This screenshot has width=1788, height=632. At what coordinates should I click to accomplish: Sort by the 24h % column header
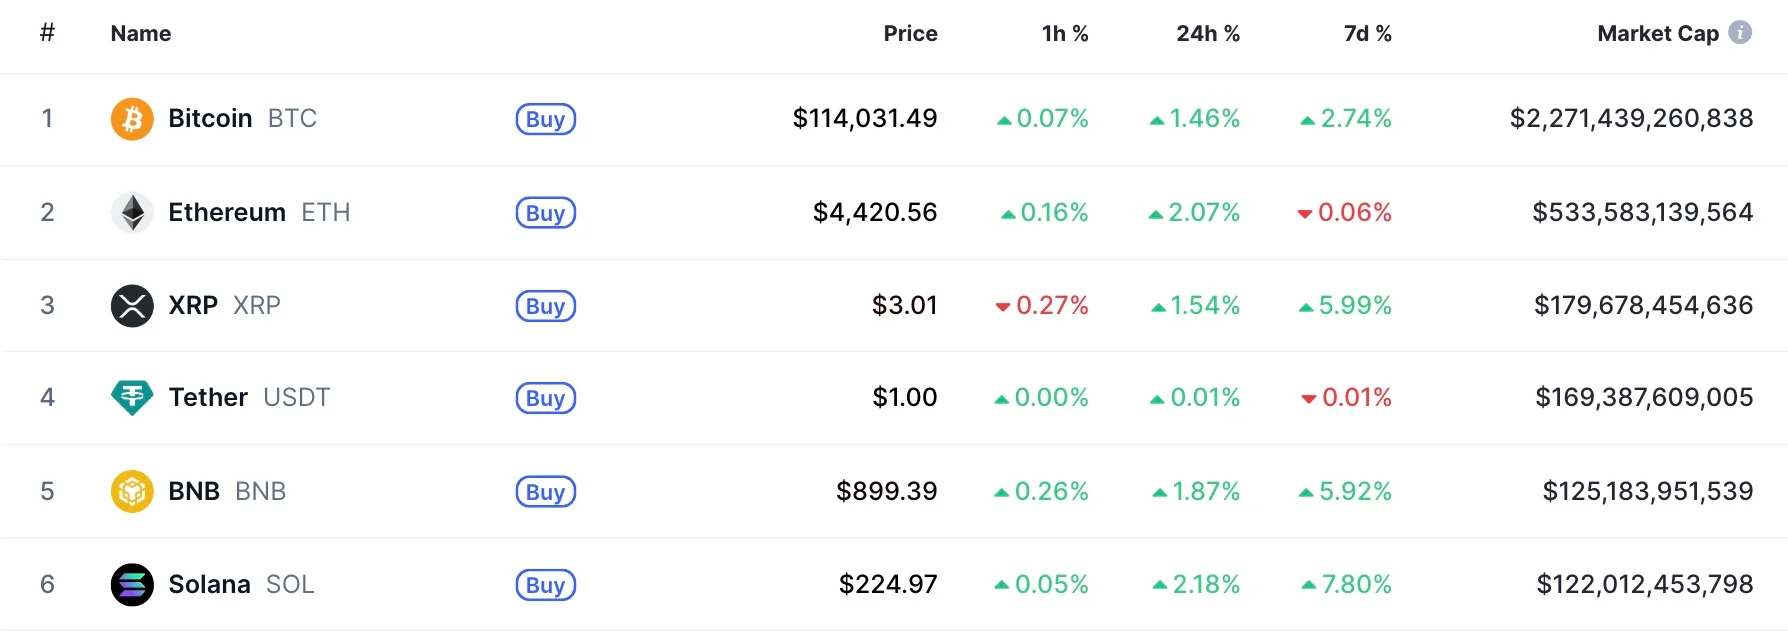pyautogui.click(x=1207, y=34)
